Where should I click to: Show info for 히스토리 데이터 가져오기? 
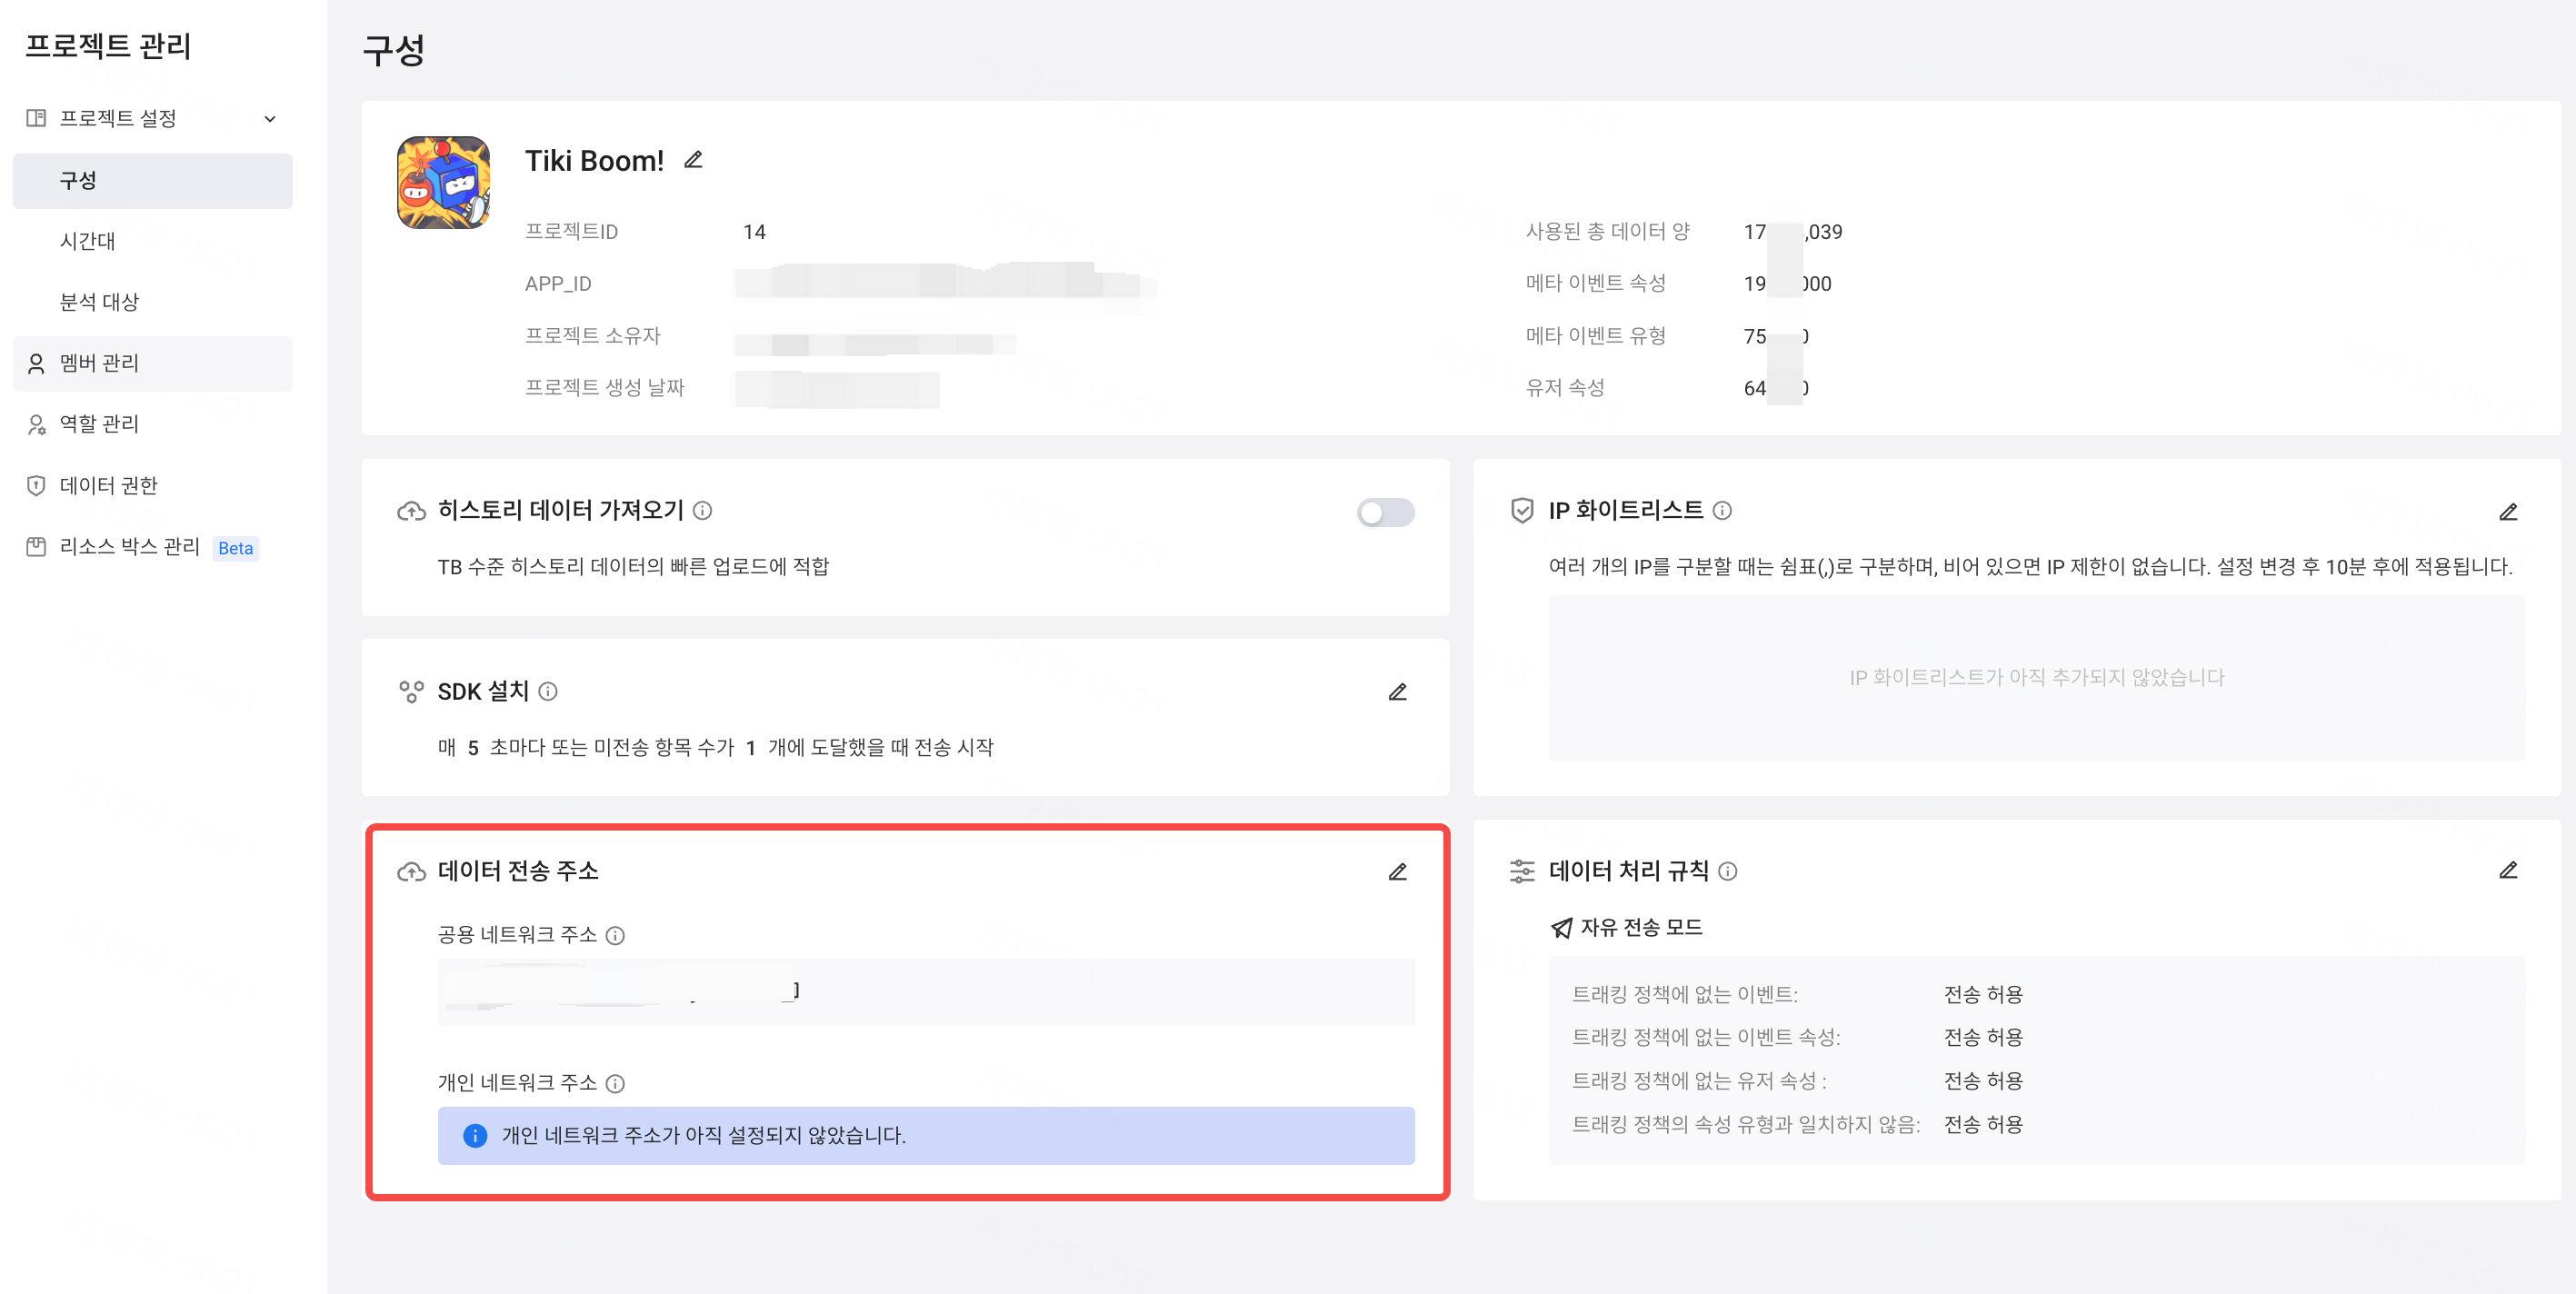(x=703, y=511)
